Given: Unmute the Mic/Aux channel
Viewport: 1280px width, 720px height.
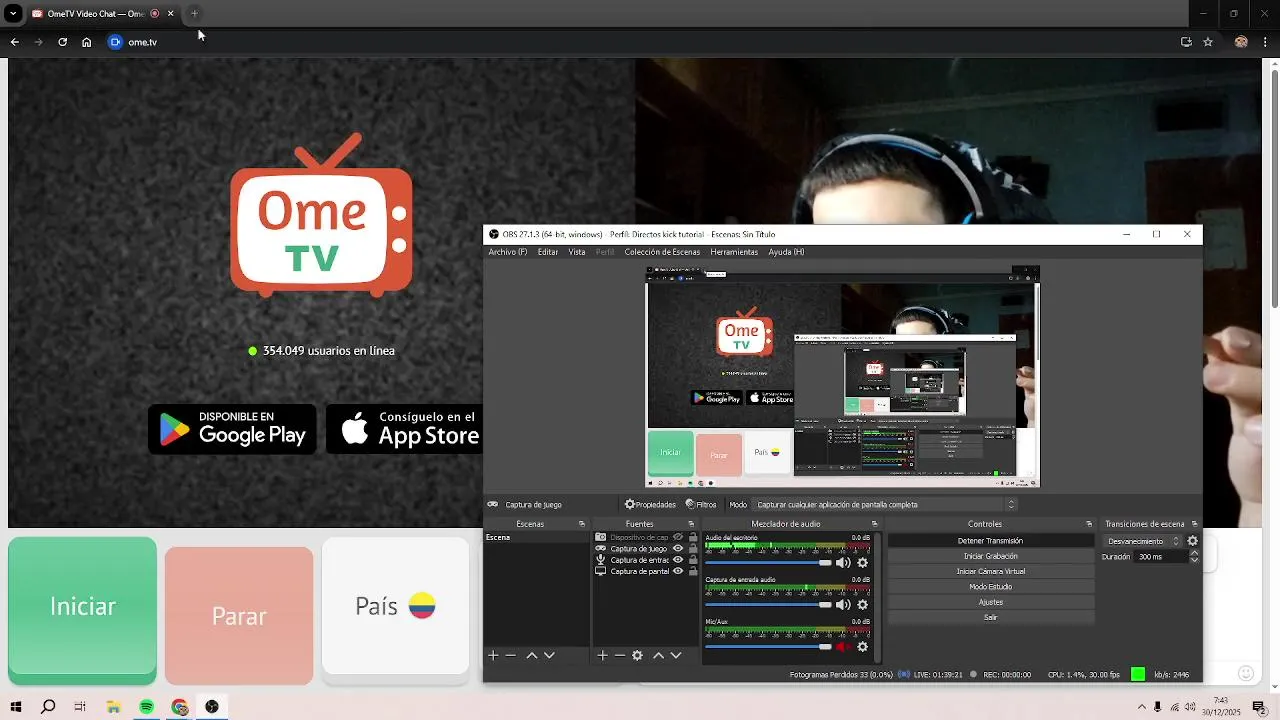Looking at the screenshot, I should (x=843, y=647).
